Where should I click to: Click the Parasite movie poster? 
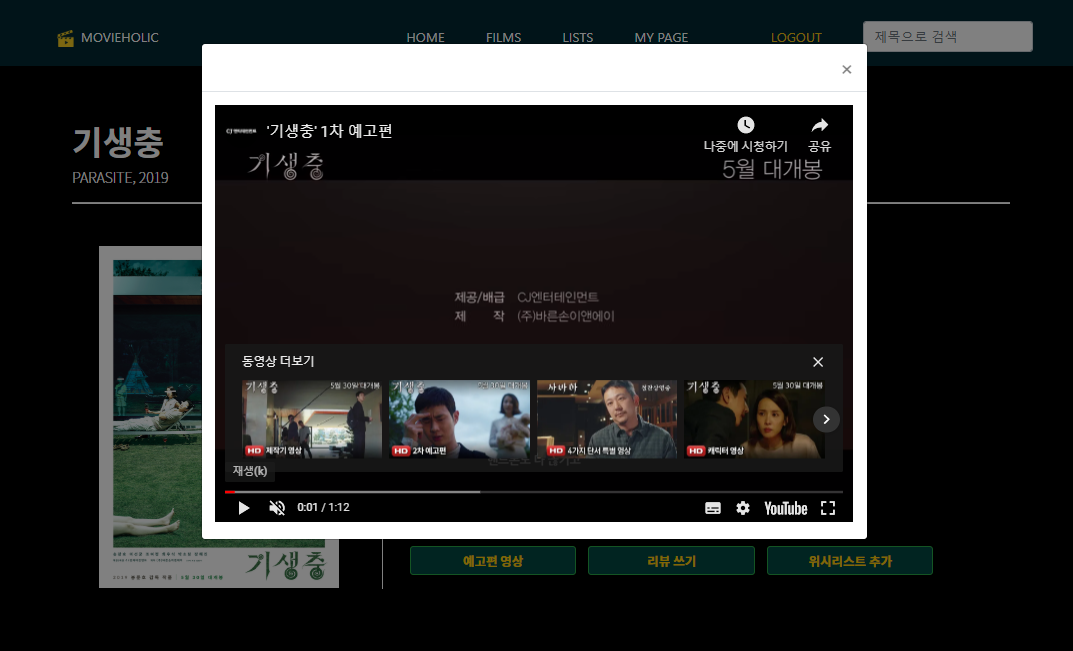pos(219,417)
